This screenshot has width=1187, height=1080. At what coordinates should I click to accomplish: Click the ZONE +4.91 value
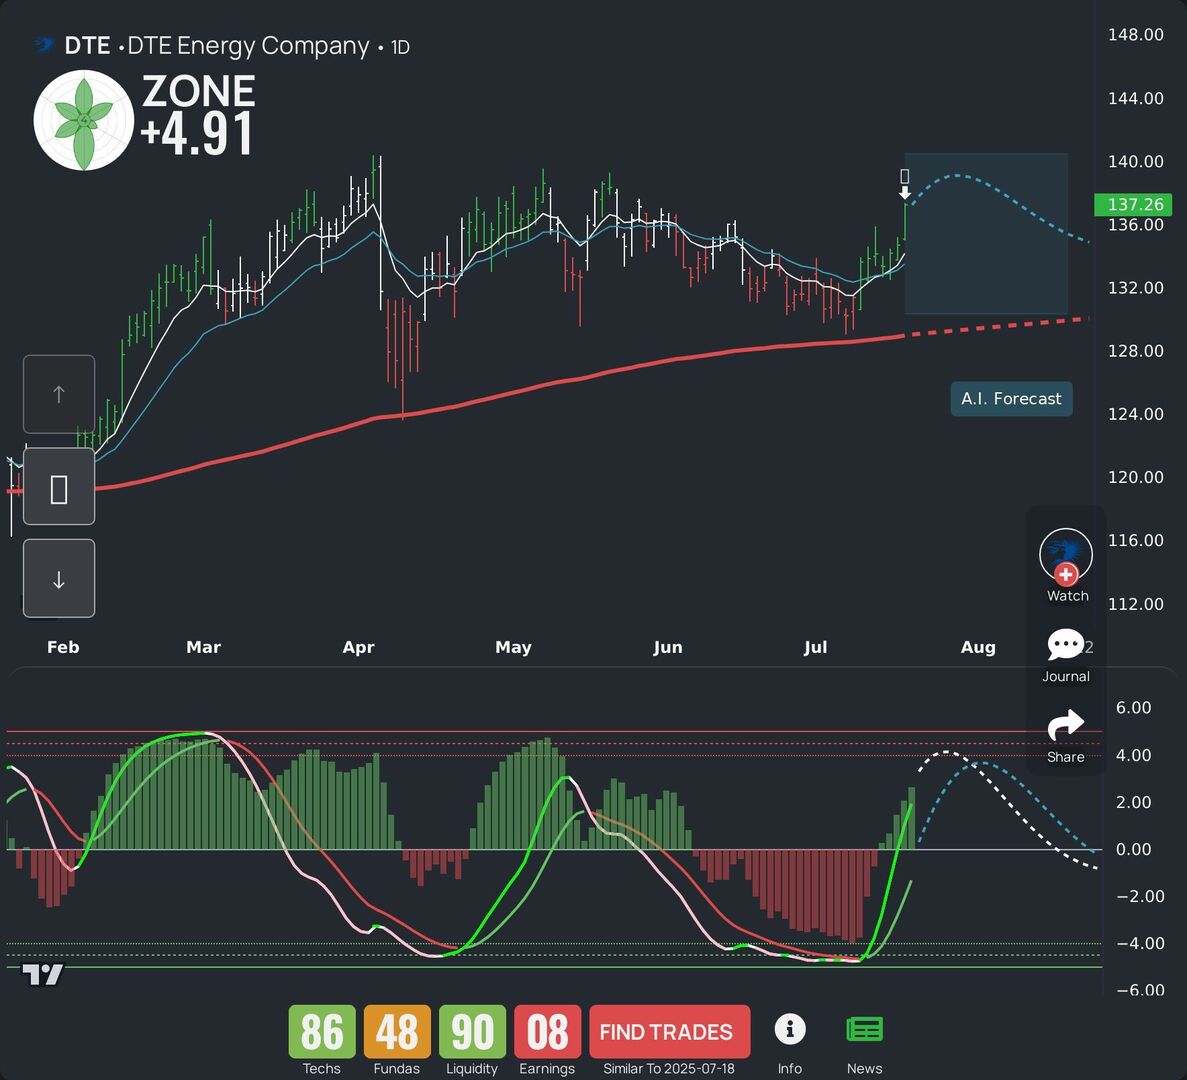[x=198, y=134]
